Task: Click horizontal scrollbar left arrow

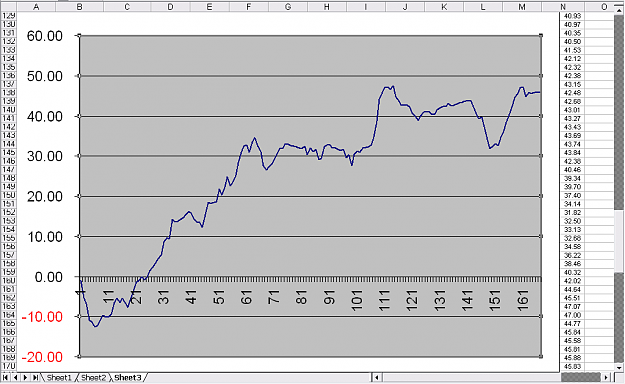Action: coord(377,377)
